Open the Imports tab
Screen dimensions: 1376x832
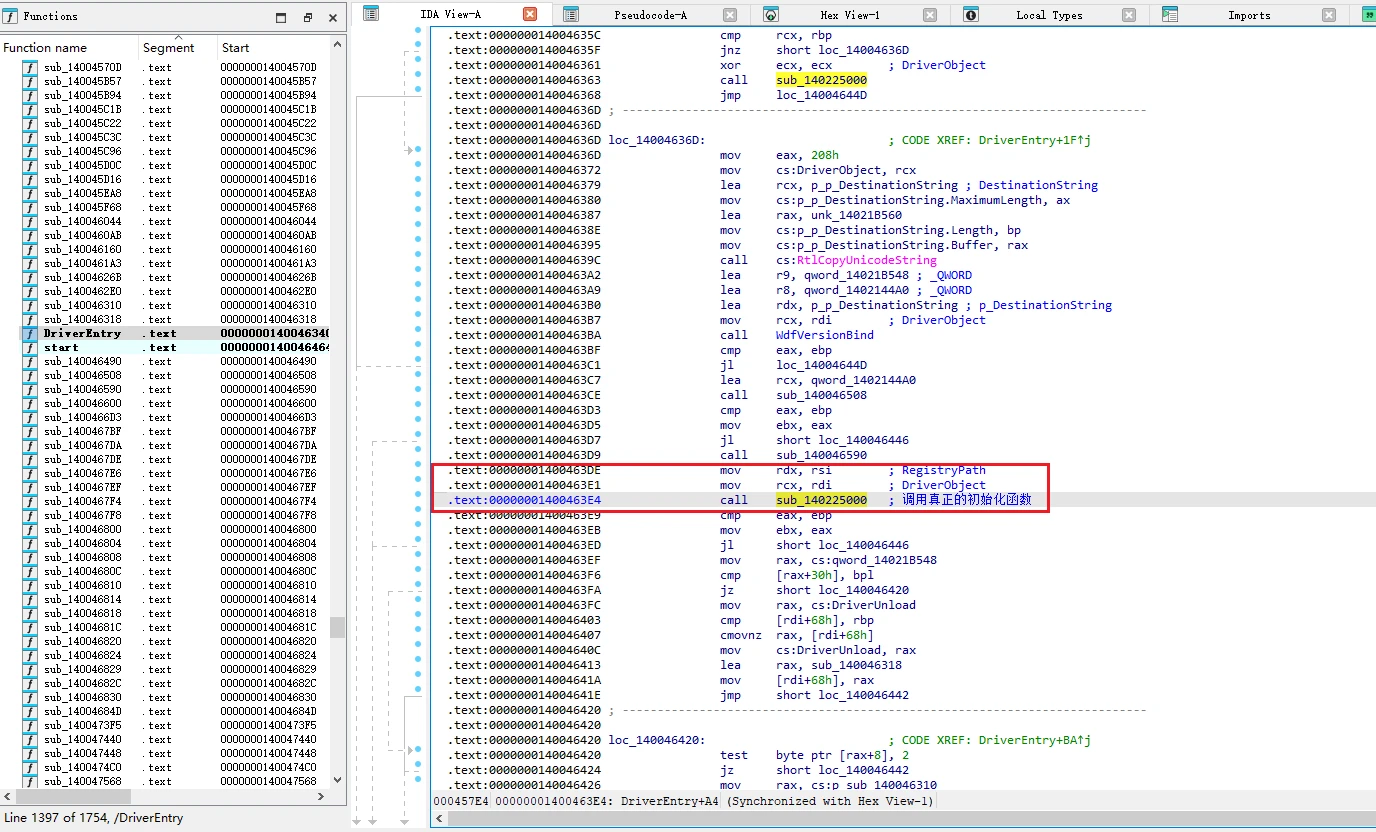(x=1249, y=15)
